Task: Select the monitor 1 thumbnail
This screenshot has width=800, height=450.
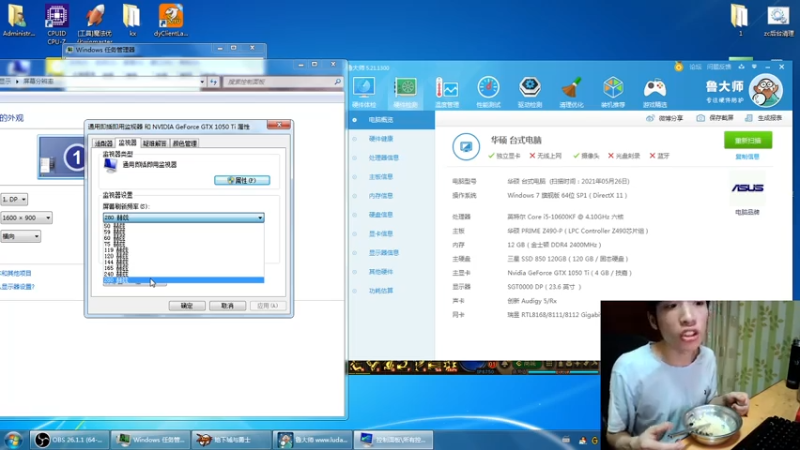Action: (62, 157)
